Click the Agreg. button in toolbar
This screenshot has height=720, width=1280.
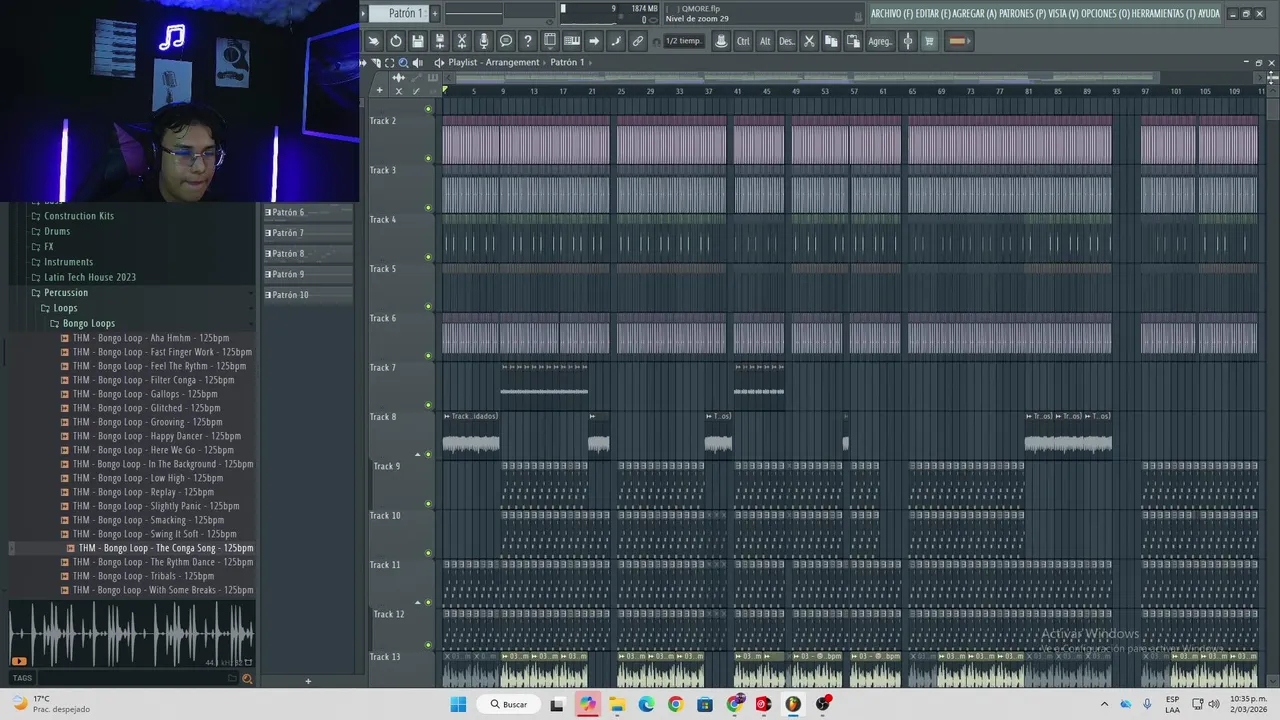[880, 41]
